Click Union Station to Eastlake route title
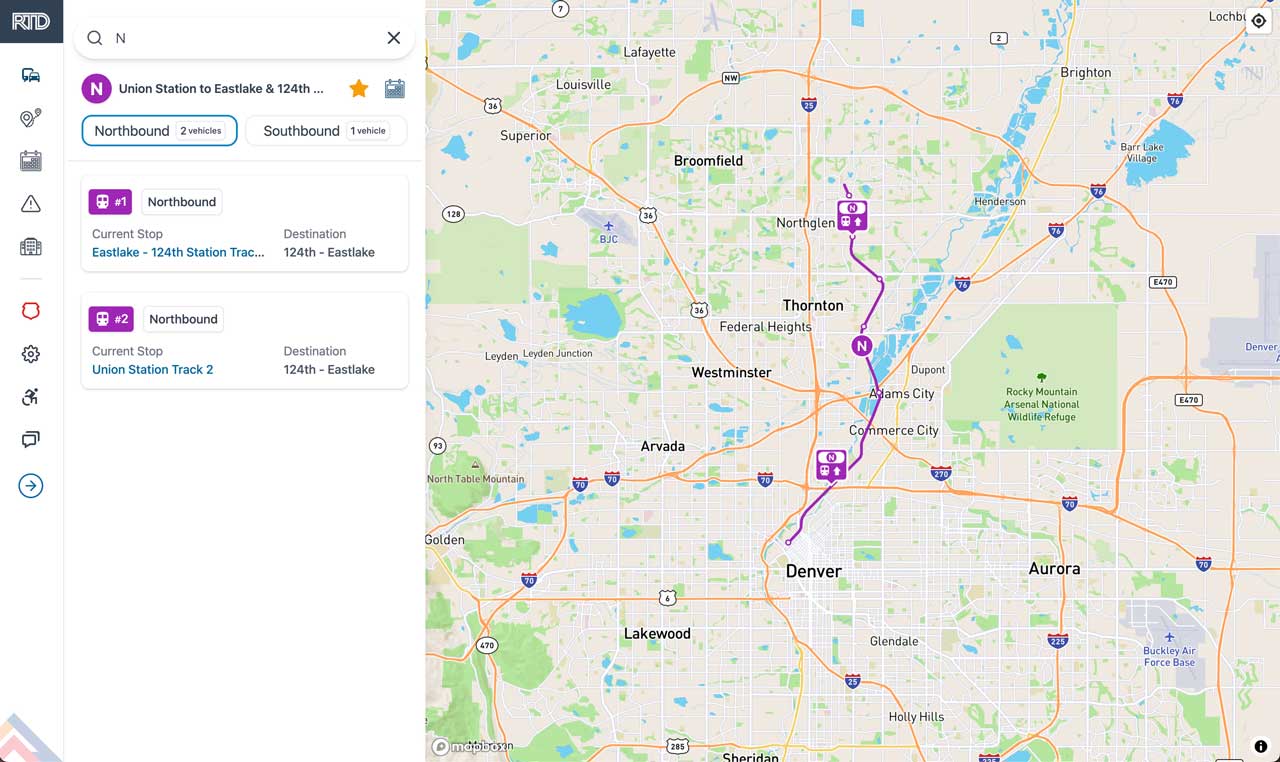This screenshot has width=1280, height=762. (221, 89)
